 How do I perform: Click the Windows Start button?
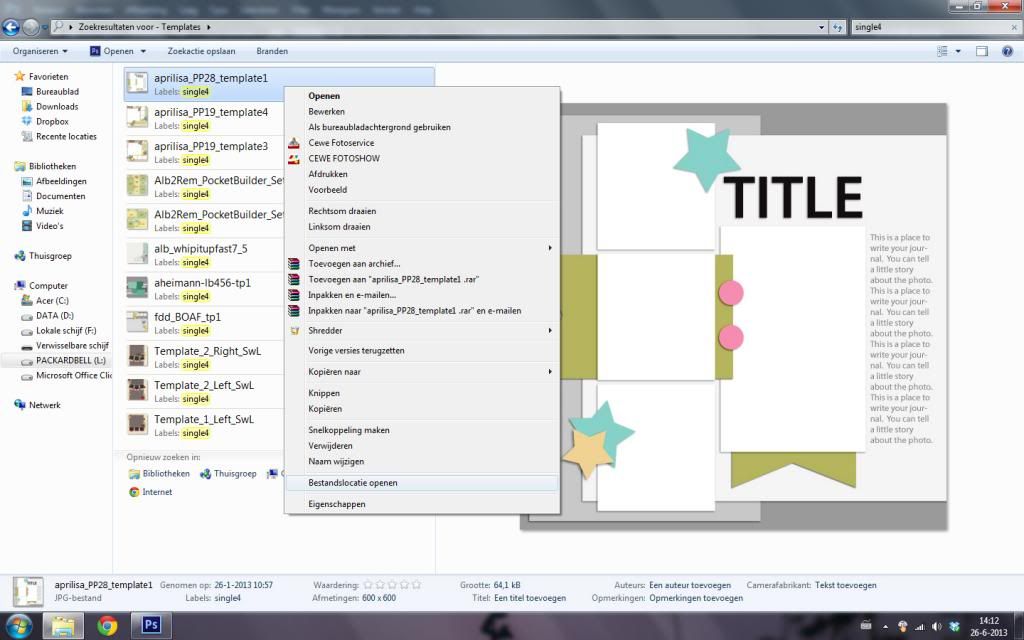click(x=18, y=626)
